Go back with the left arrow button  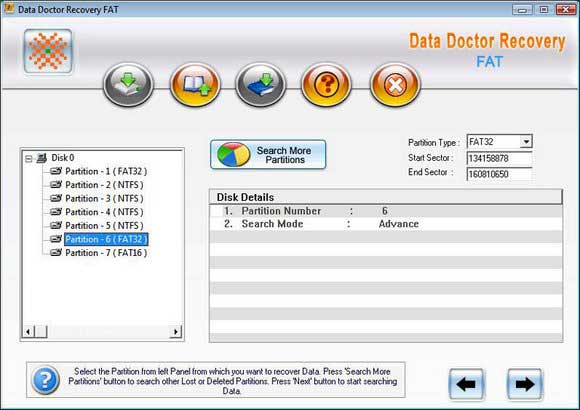[467, 384]
